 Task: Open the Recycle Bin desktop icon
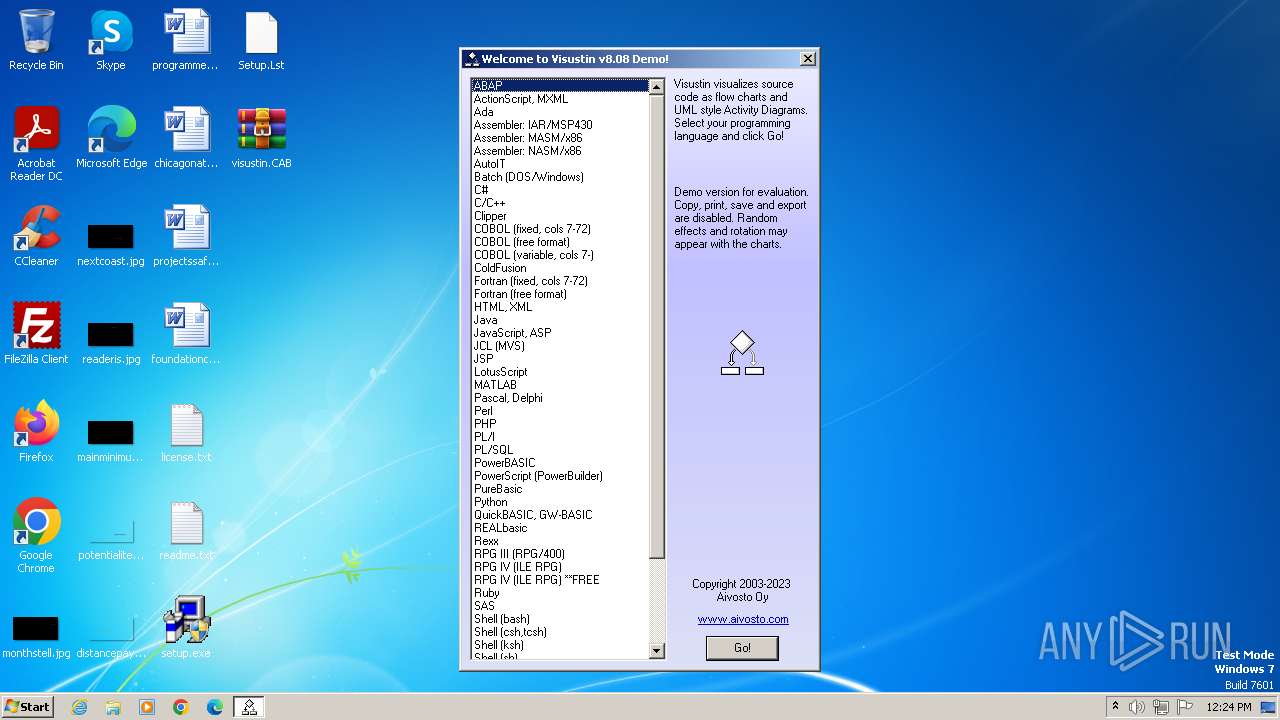click(36, 40)
